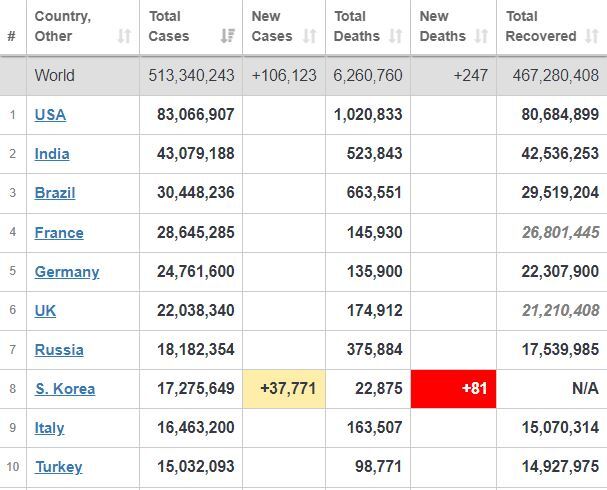607x490 pixels.
Task: Click the # rank column header
Action: point(12,36)
